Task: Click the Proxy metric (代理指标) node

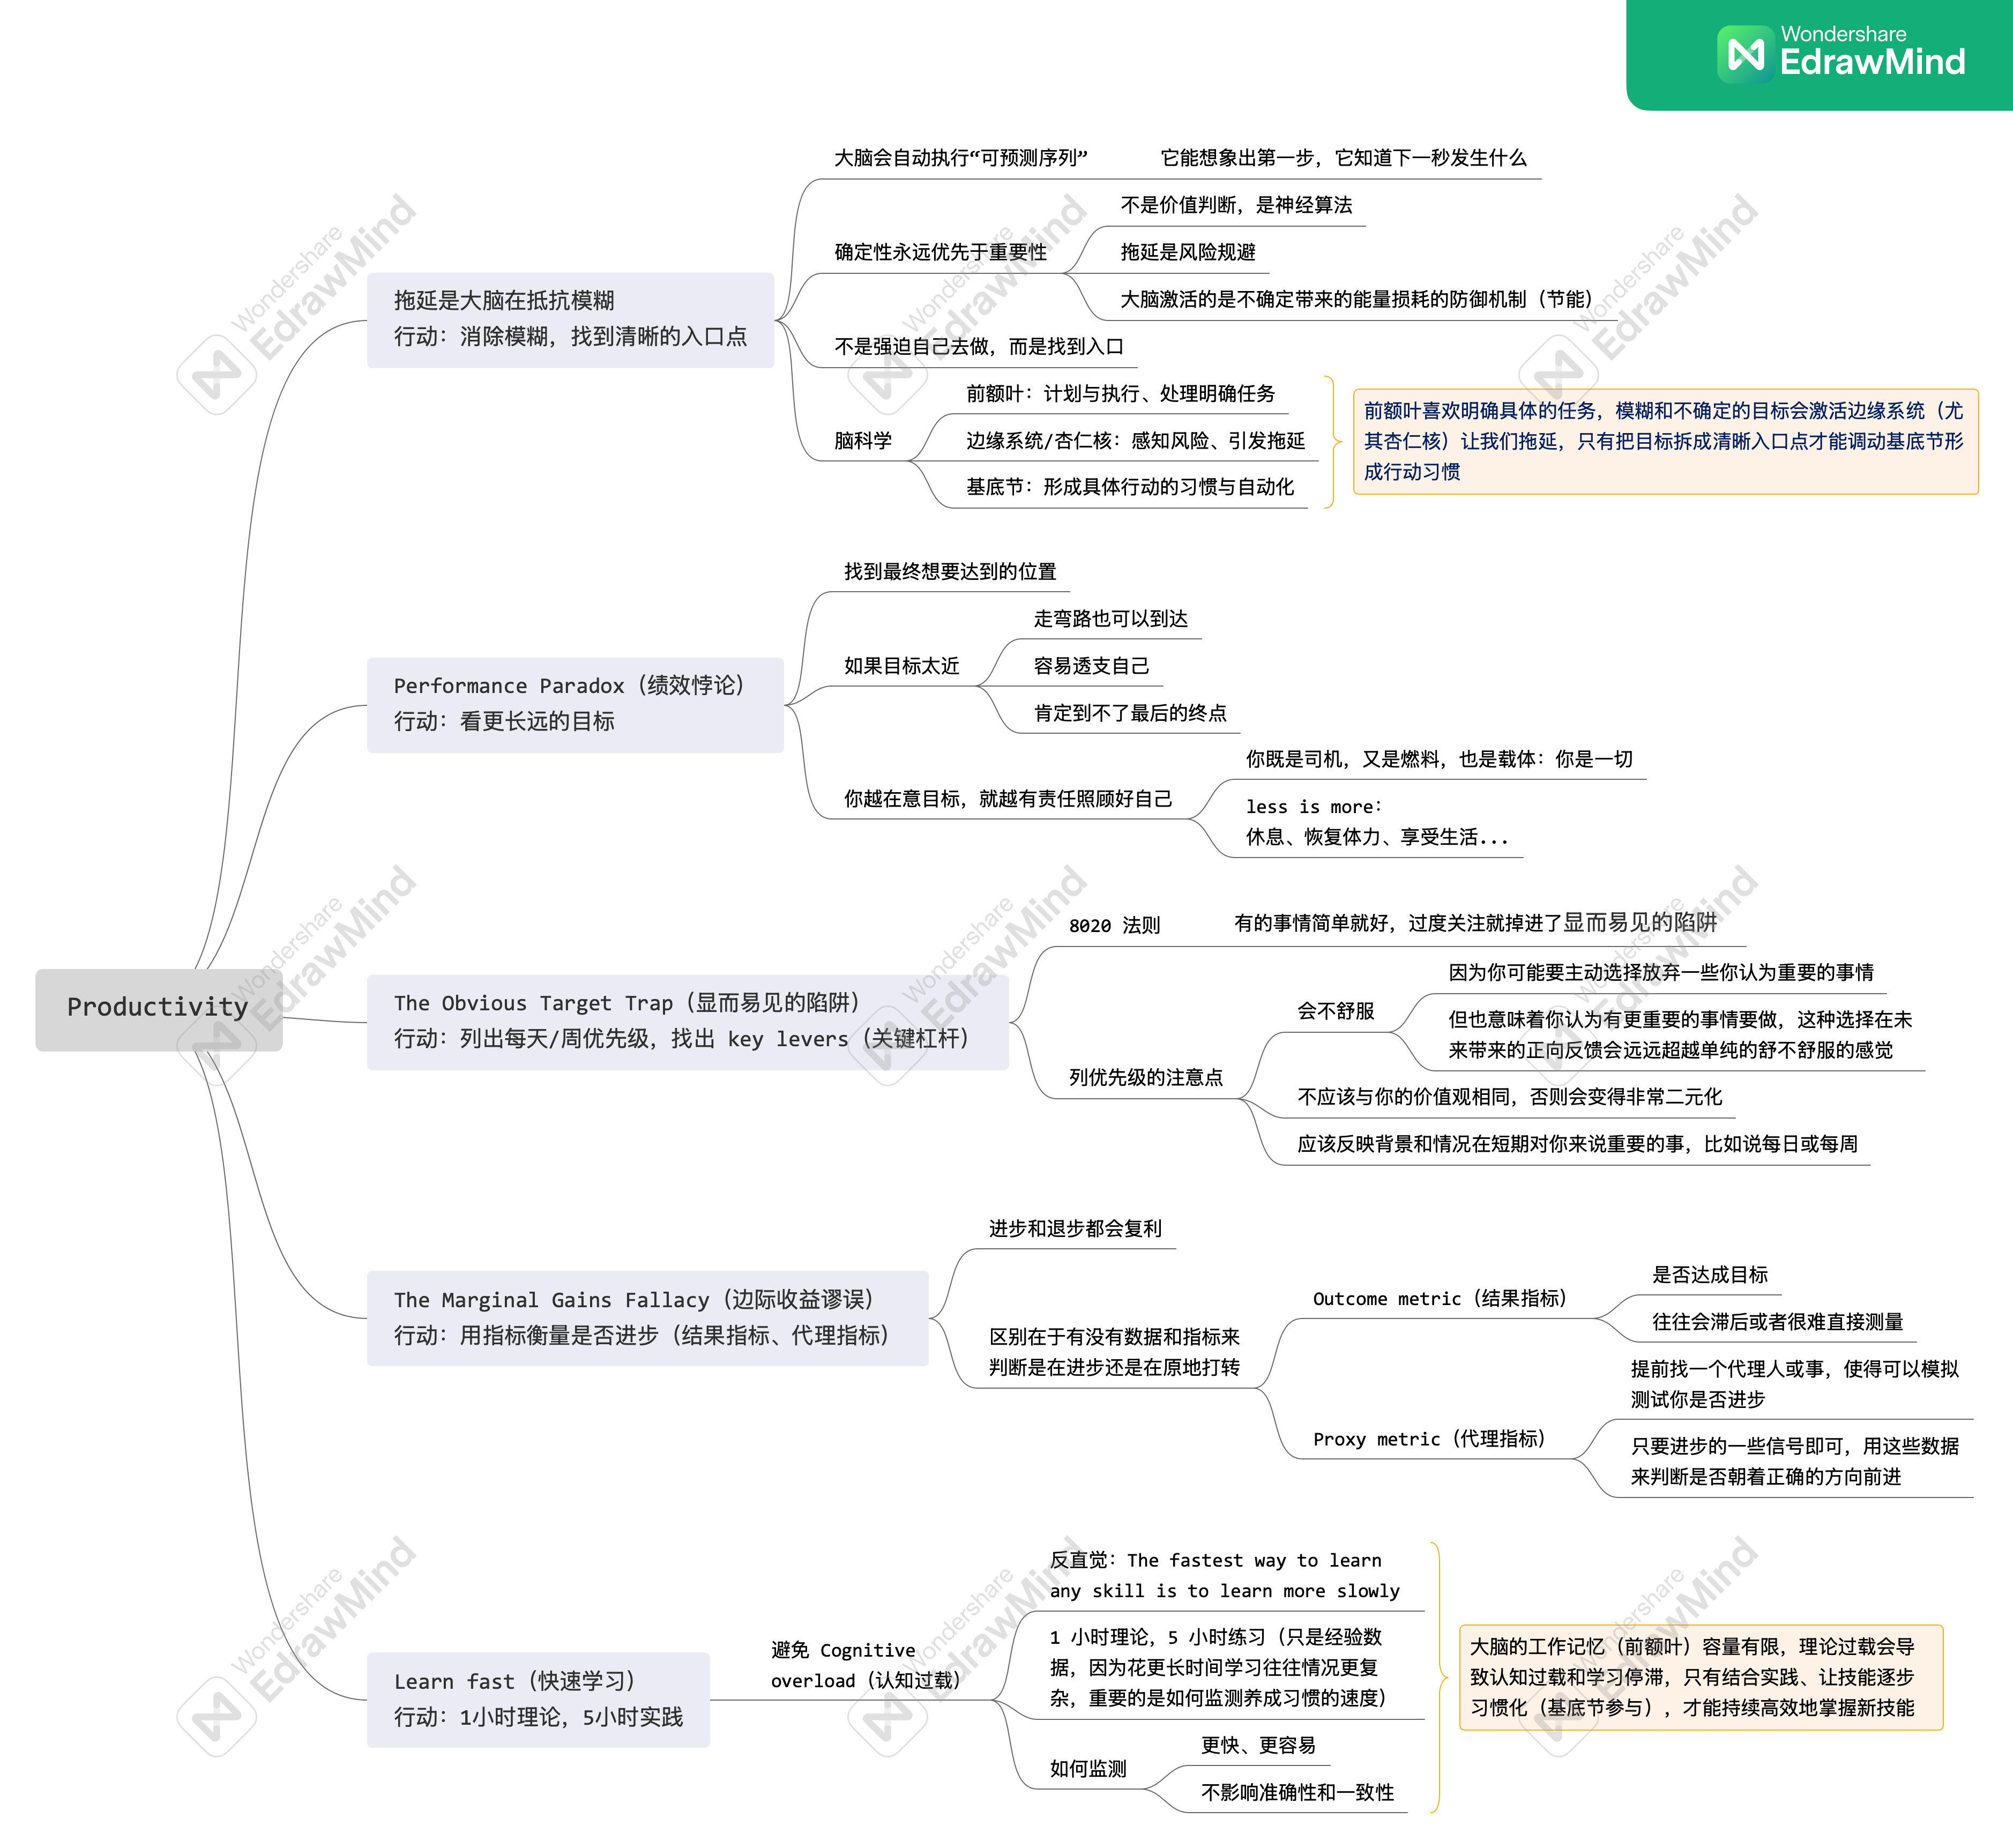Action: pos(1429,1439)
